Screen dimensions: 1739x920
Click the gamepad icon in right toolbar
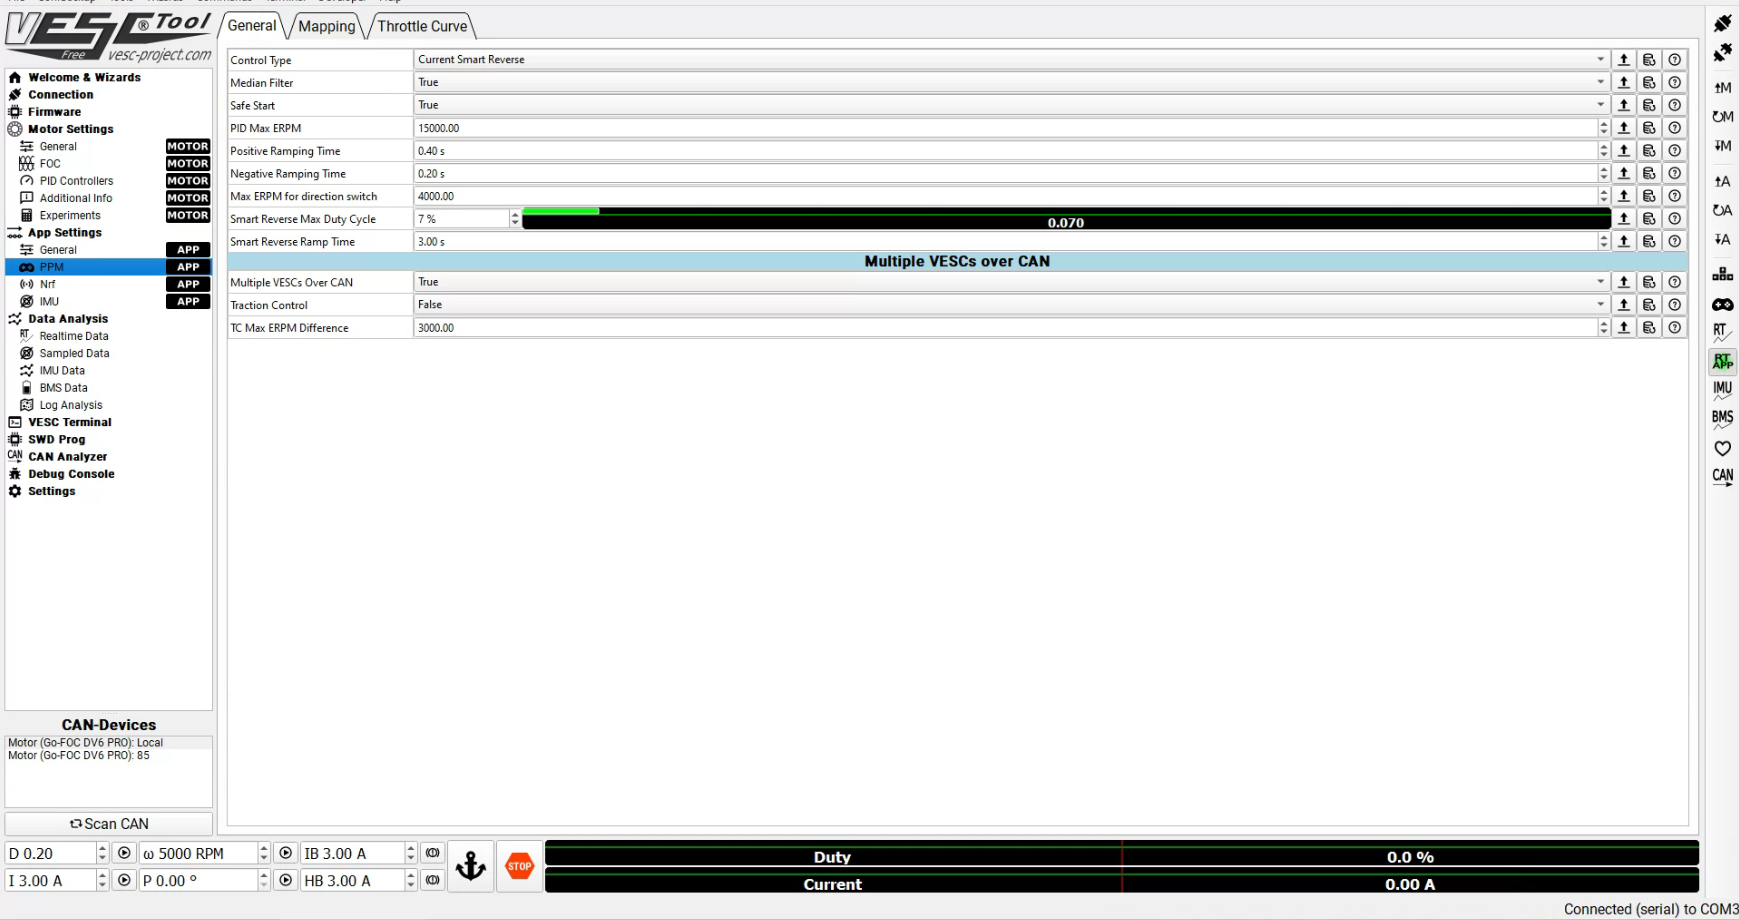click(x=1722, y=305)
